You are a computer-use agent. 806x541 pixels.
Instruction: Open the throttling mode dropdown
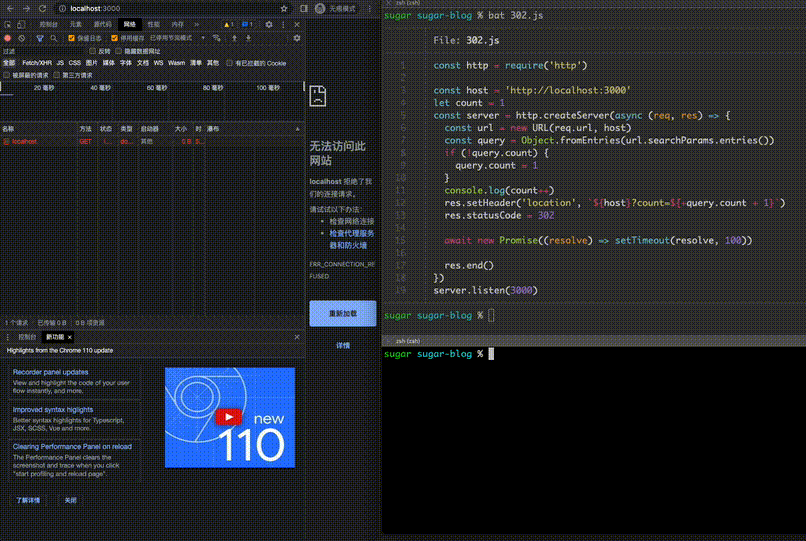point(177,38)
